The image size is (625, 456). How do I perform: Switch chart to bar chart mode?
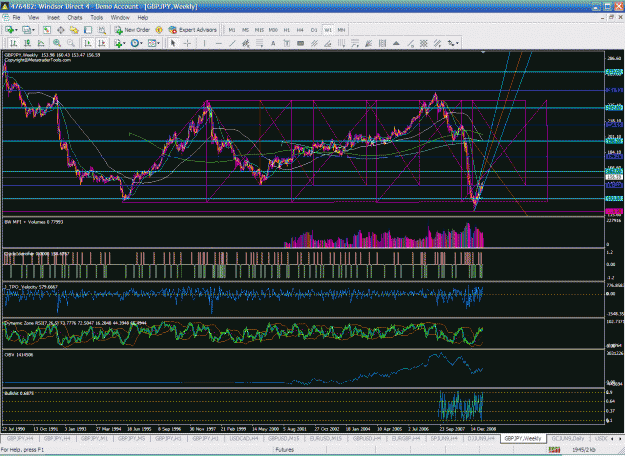[x=14, y=43]
